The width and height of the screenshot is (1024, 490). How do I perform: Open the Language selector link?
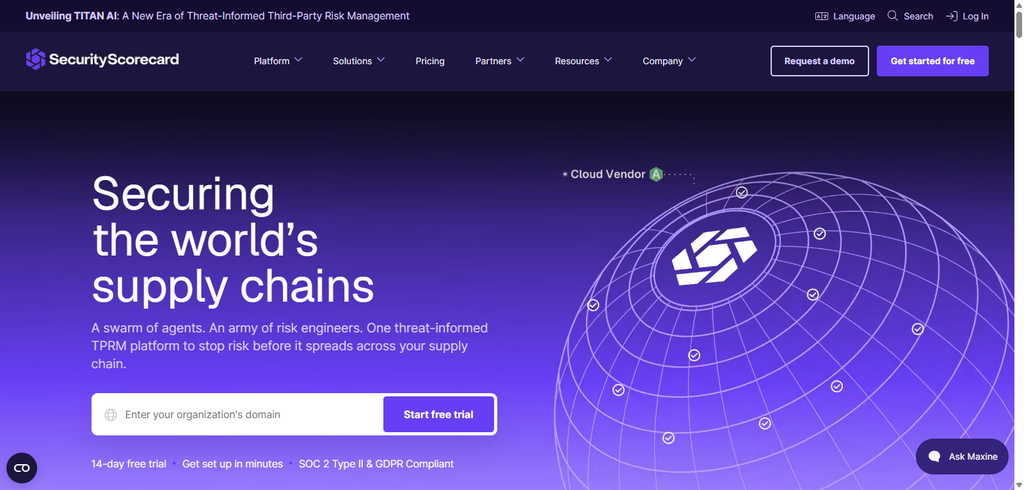(845, 16)
